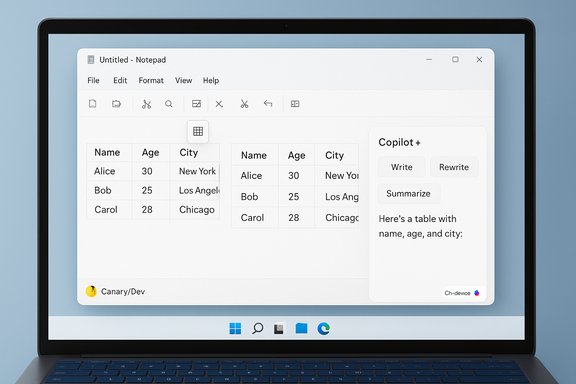Image resolution: width=576 pixels, height=384 pixels.
Task: Open the Help menu
Action: click(x=211, y=80)
